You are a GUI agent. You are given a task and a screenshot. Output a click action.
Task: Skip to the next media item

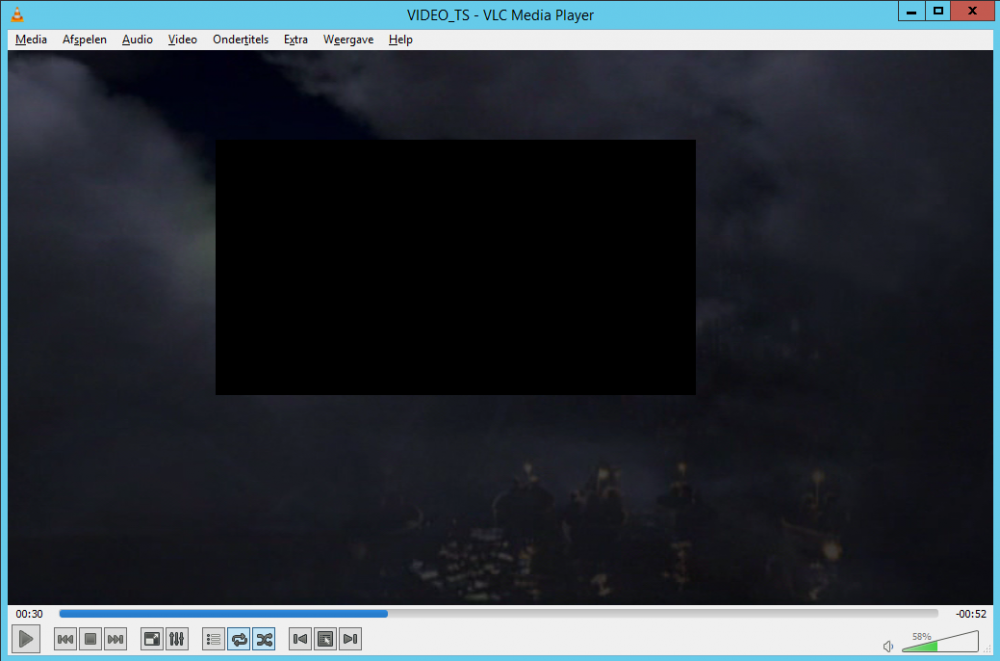(115, 639)
